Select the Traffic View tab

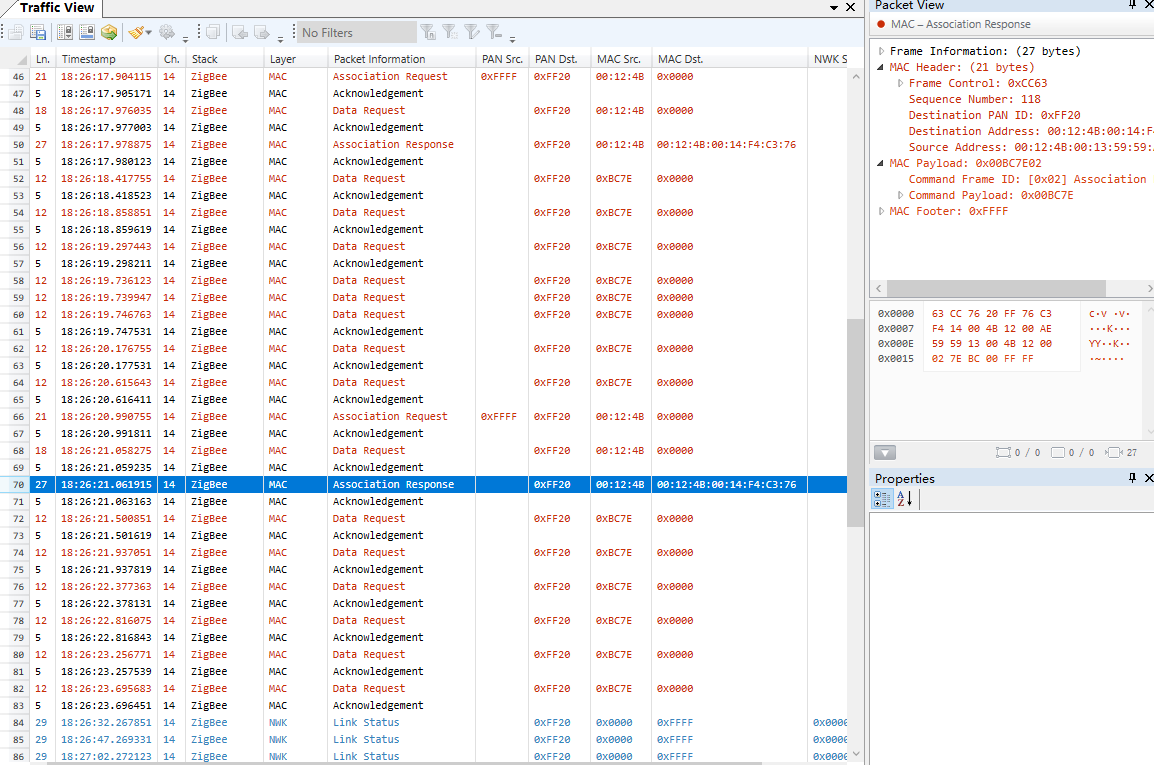point(57,8)
